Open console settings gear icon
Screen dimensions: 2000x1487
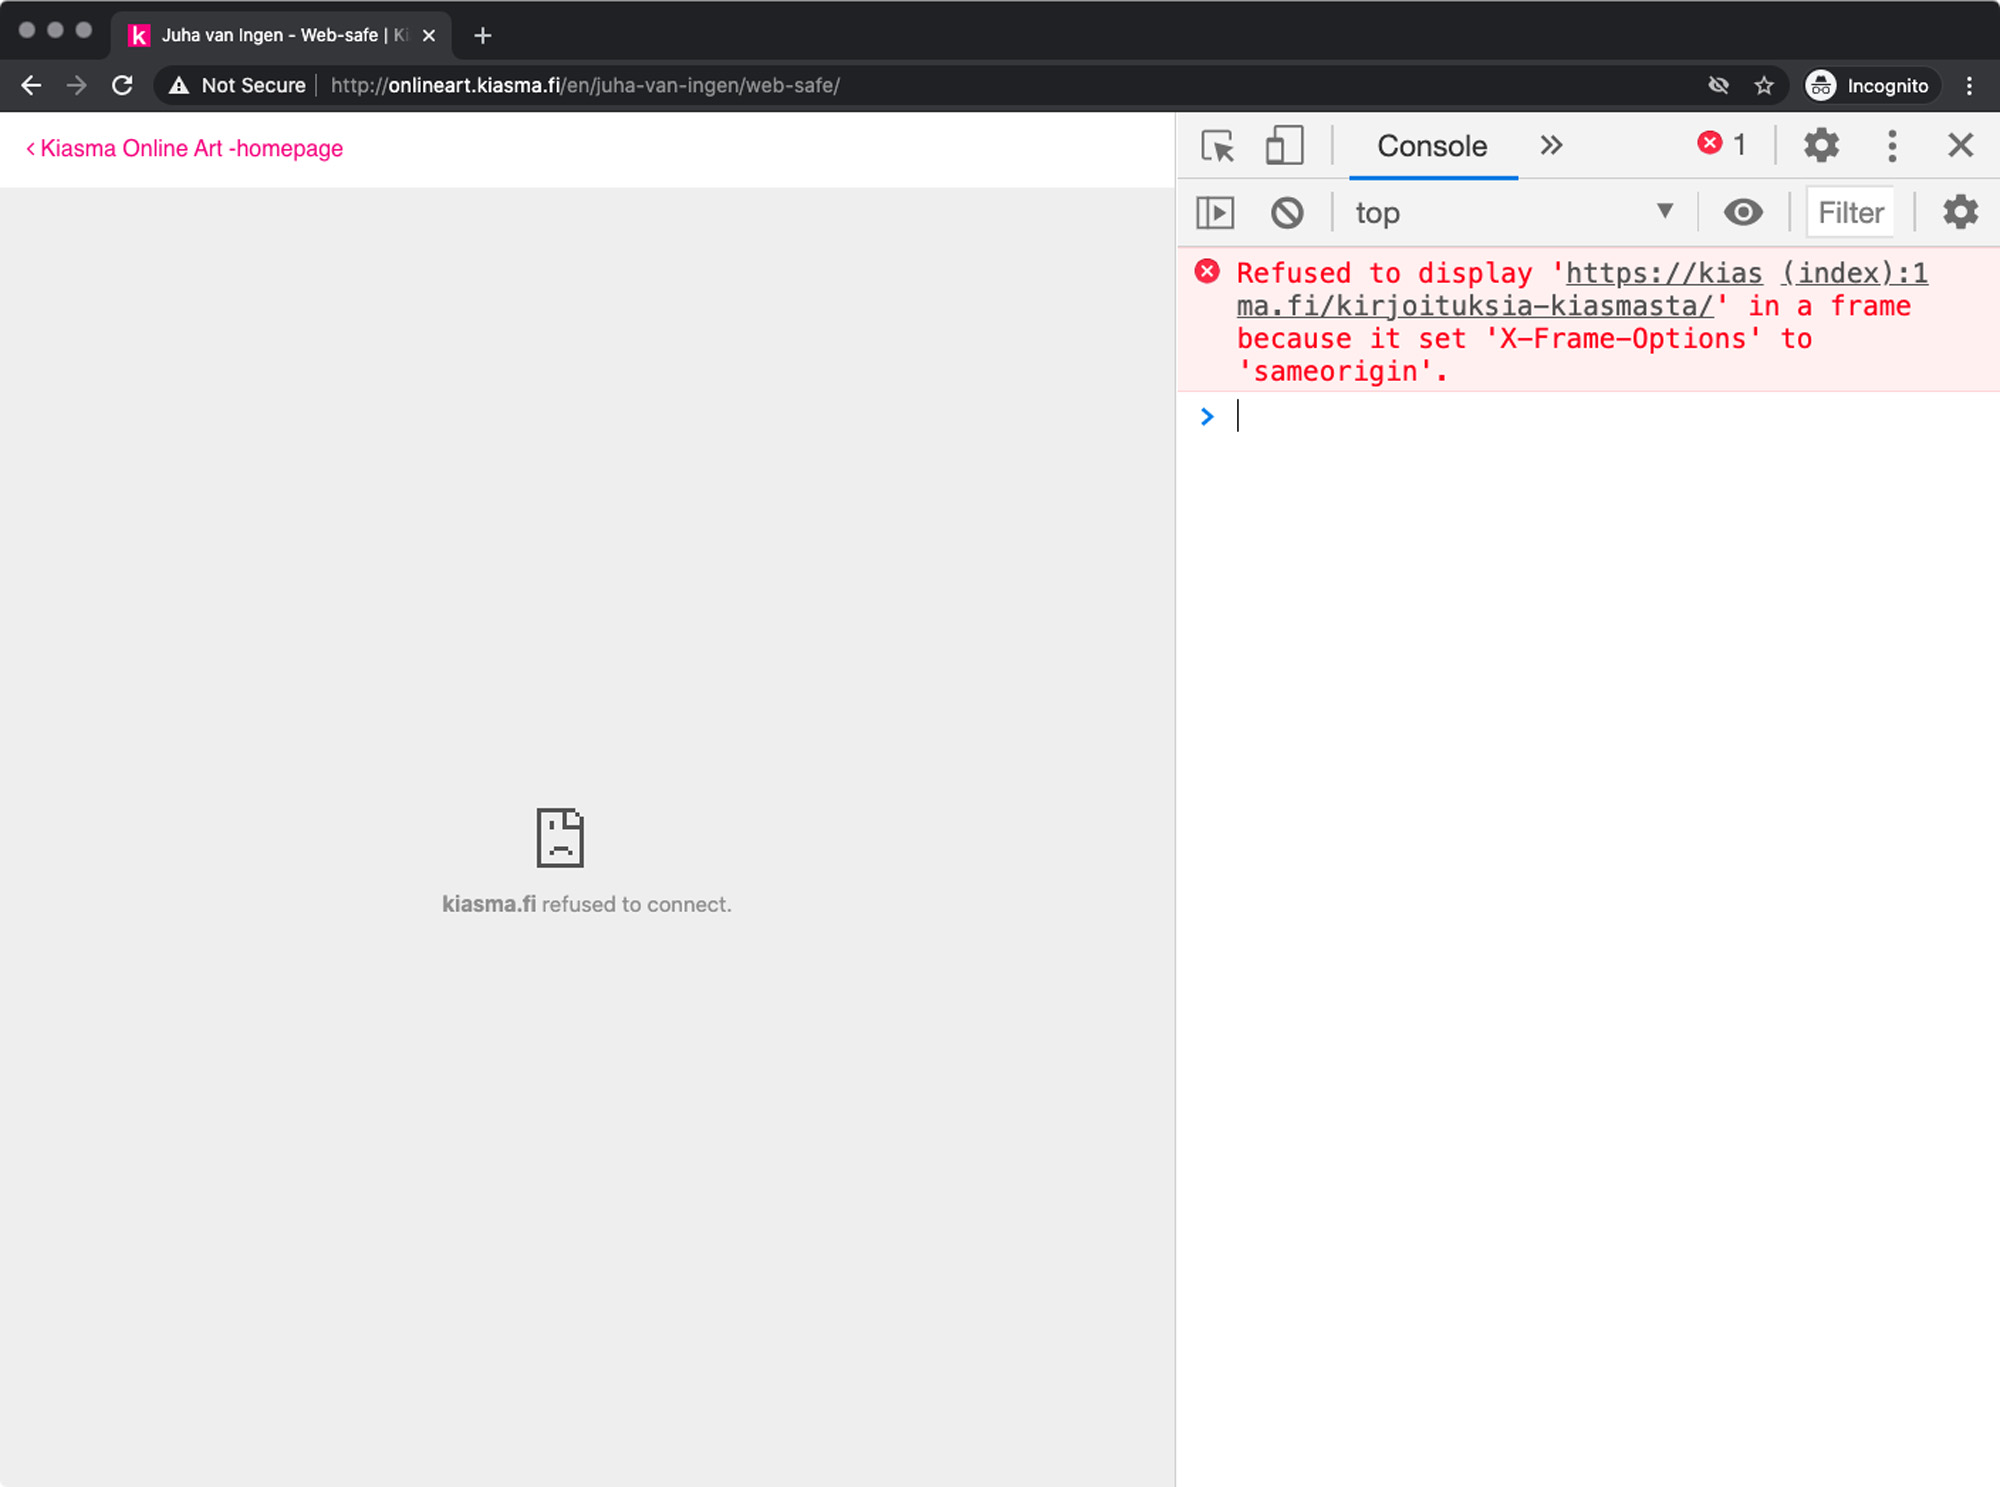[1959, 213]
